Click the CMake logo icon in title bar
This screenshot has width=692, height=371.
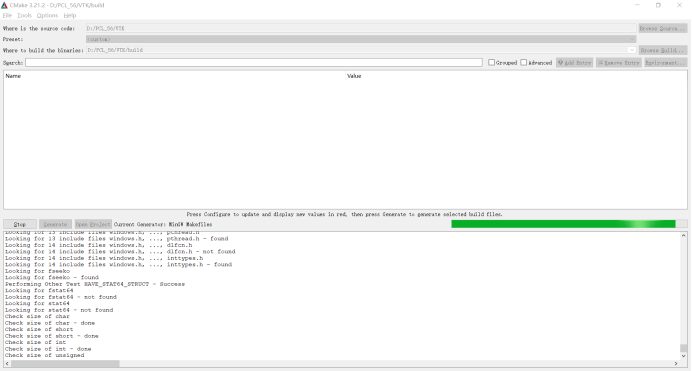click(x=4, y=5)
